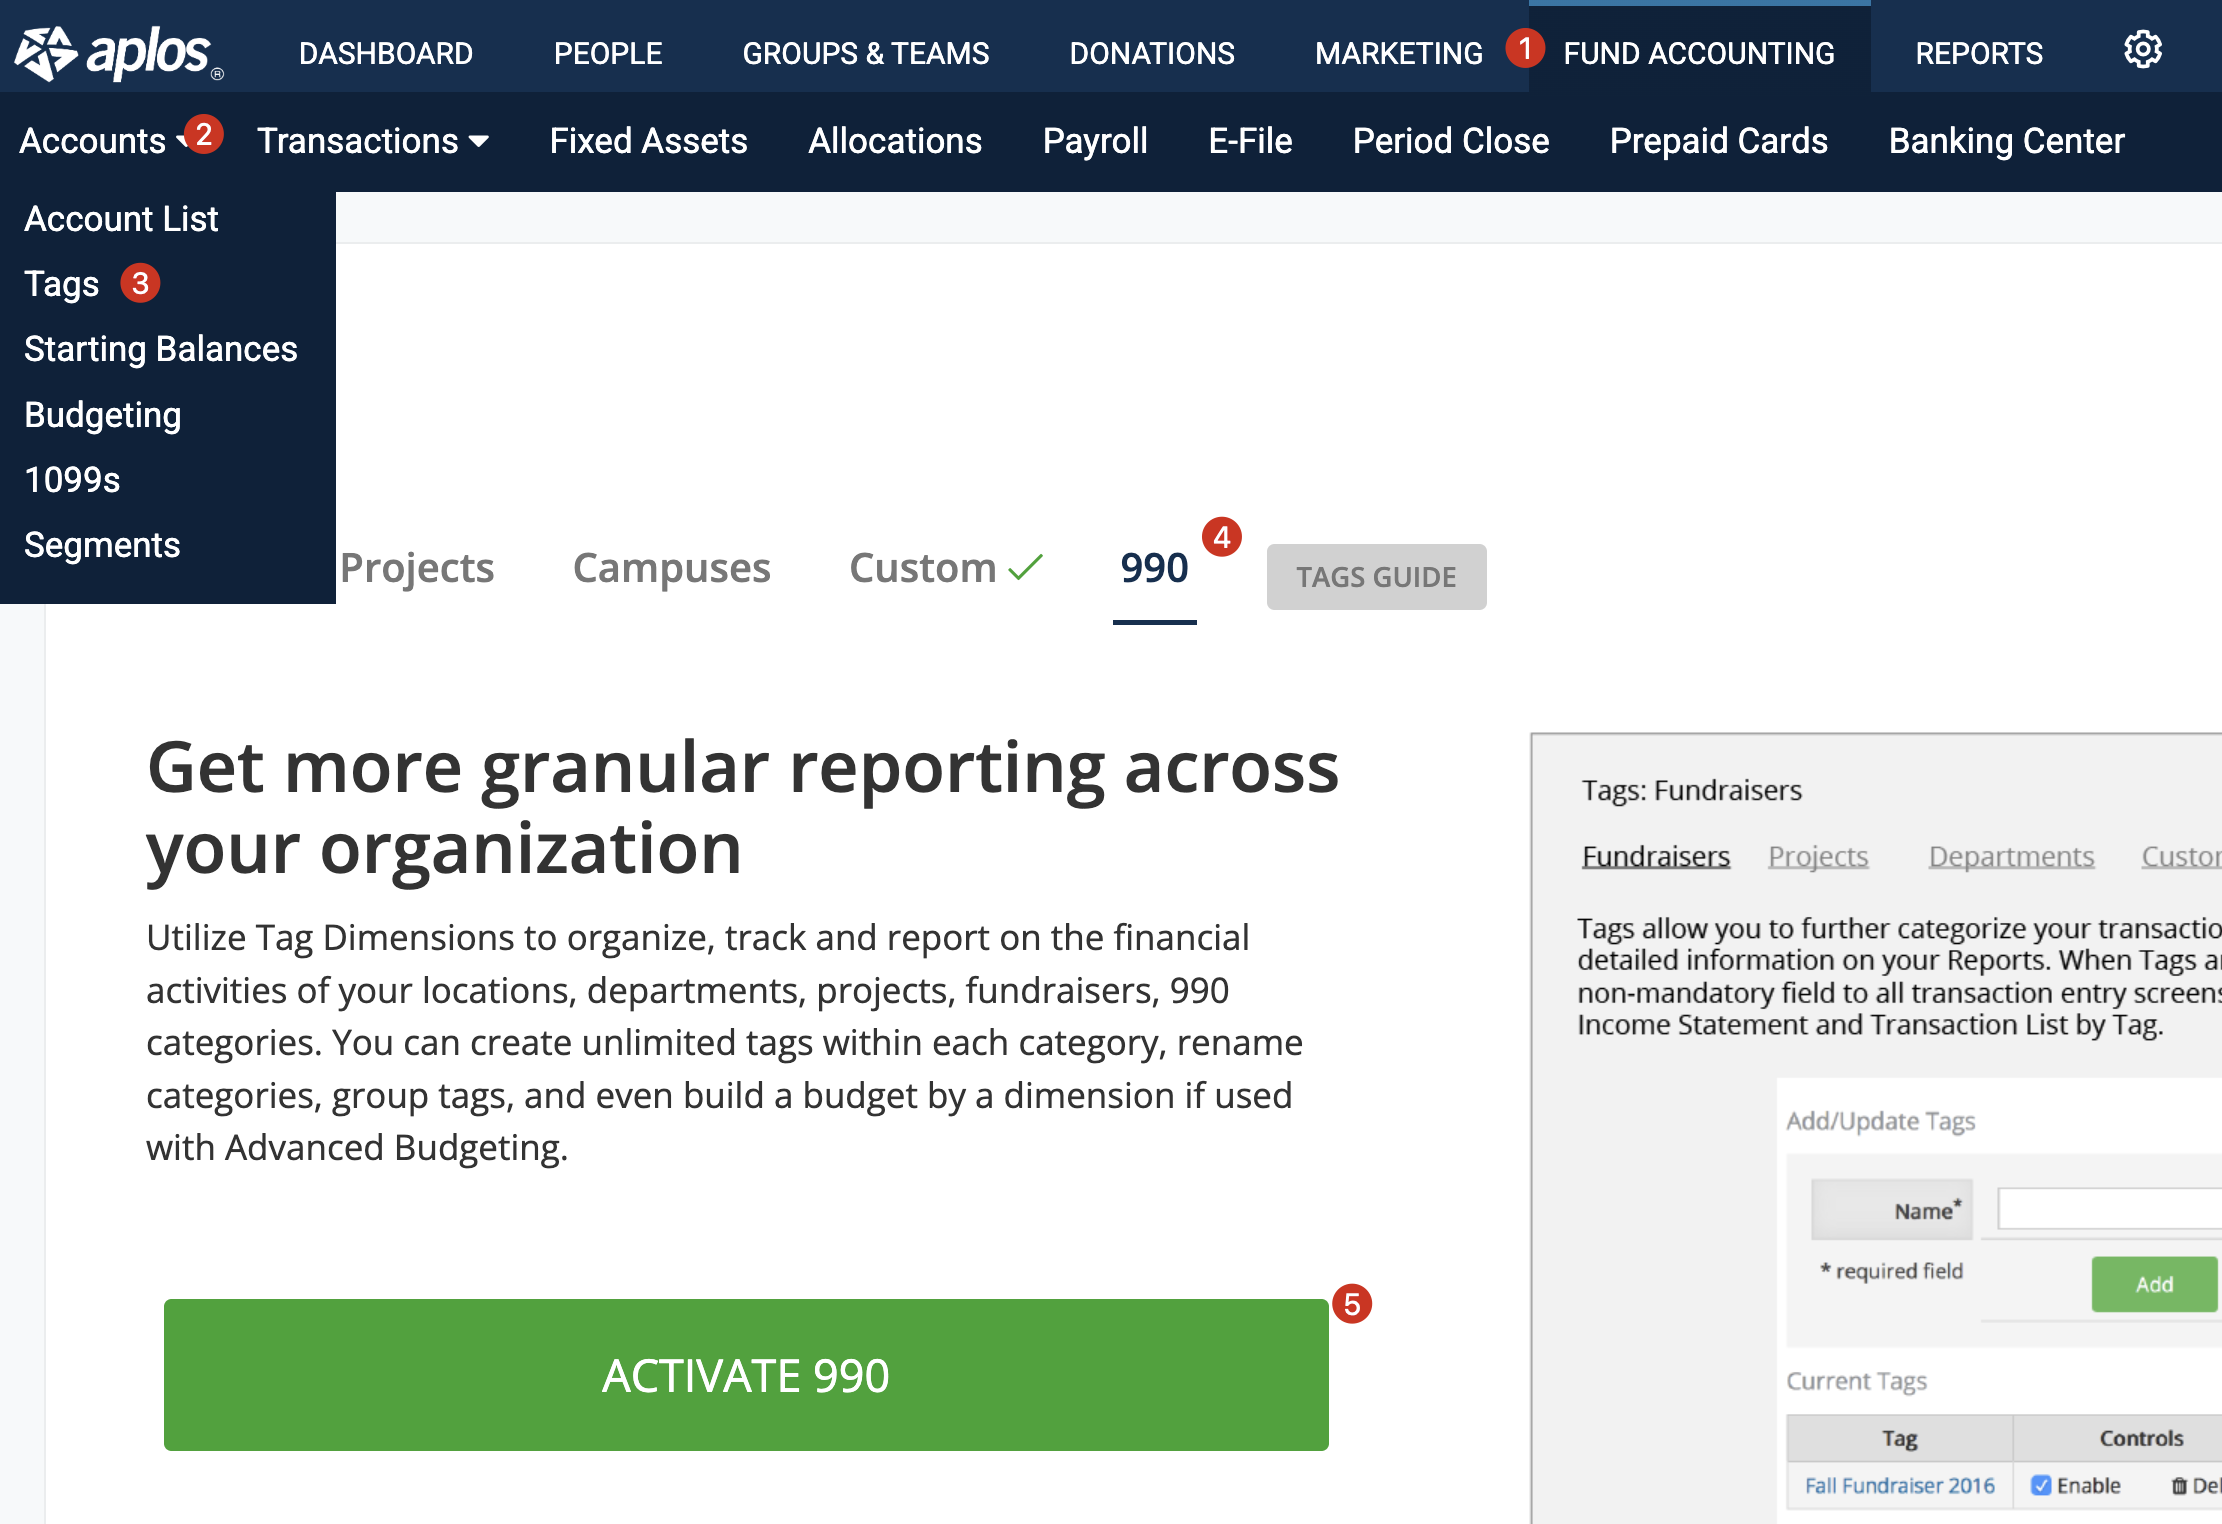Switch to the 990 tab
This screenshot has width=2222, height=1524.
click(x=1154, y=568)
